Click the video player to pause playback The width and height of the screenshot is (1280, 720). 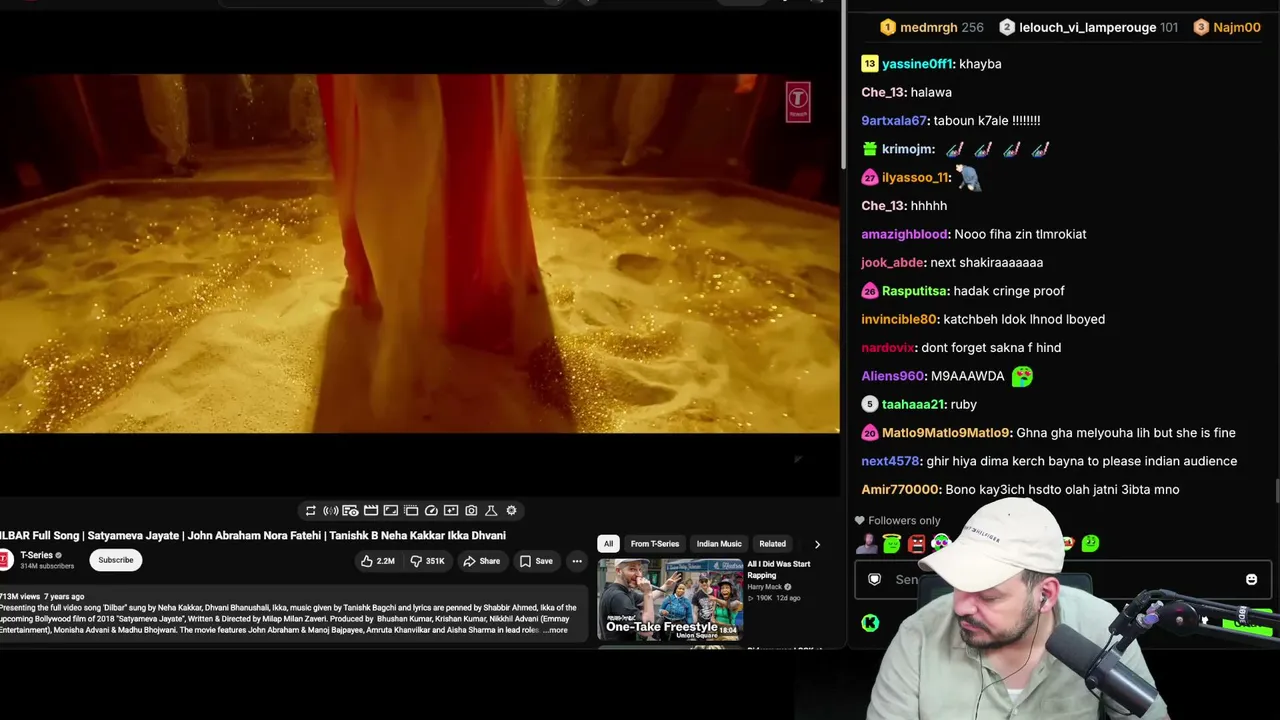tap(420, 253)
